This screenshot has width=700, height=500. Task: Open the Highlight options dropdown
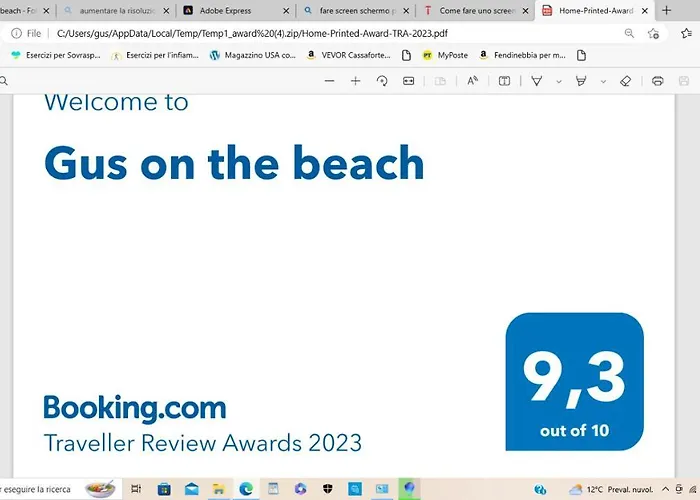click(x=603, y=81)
